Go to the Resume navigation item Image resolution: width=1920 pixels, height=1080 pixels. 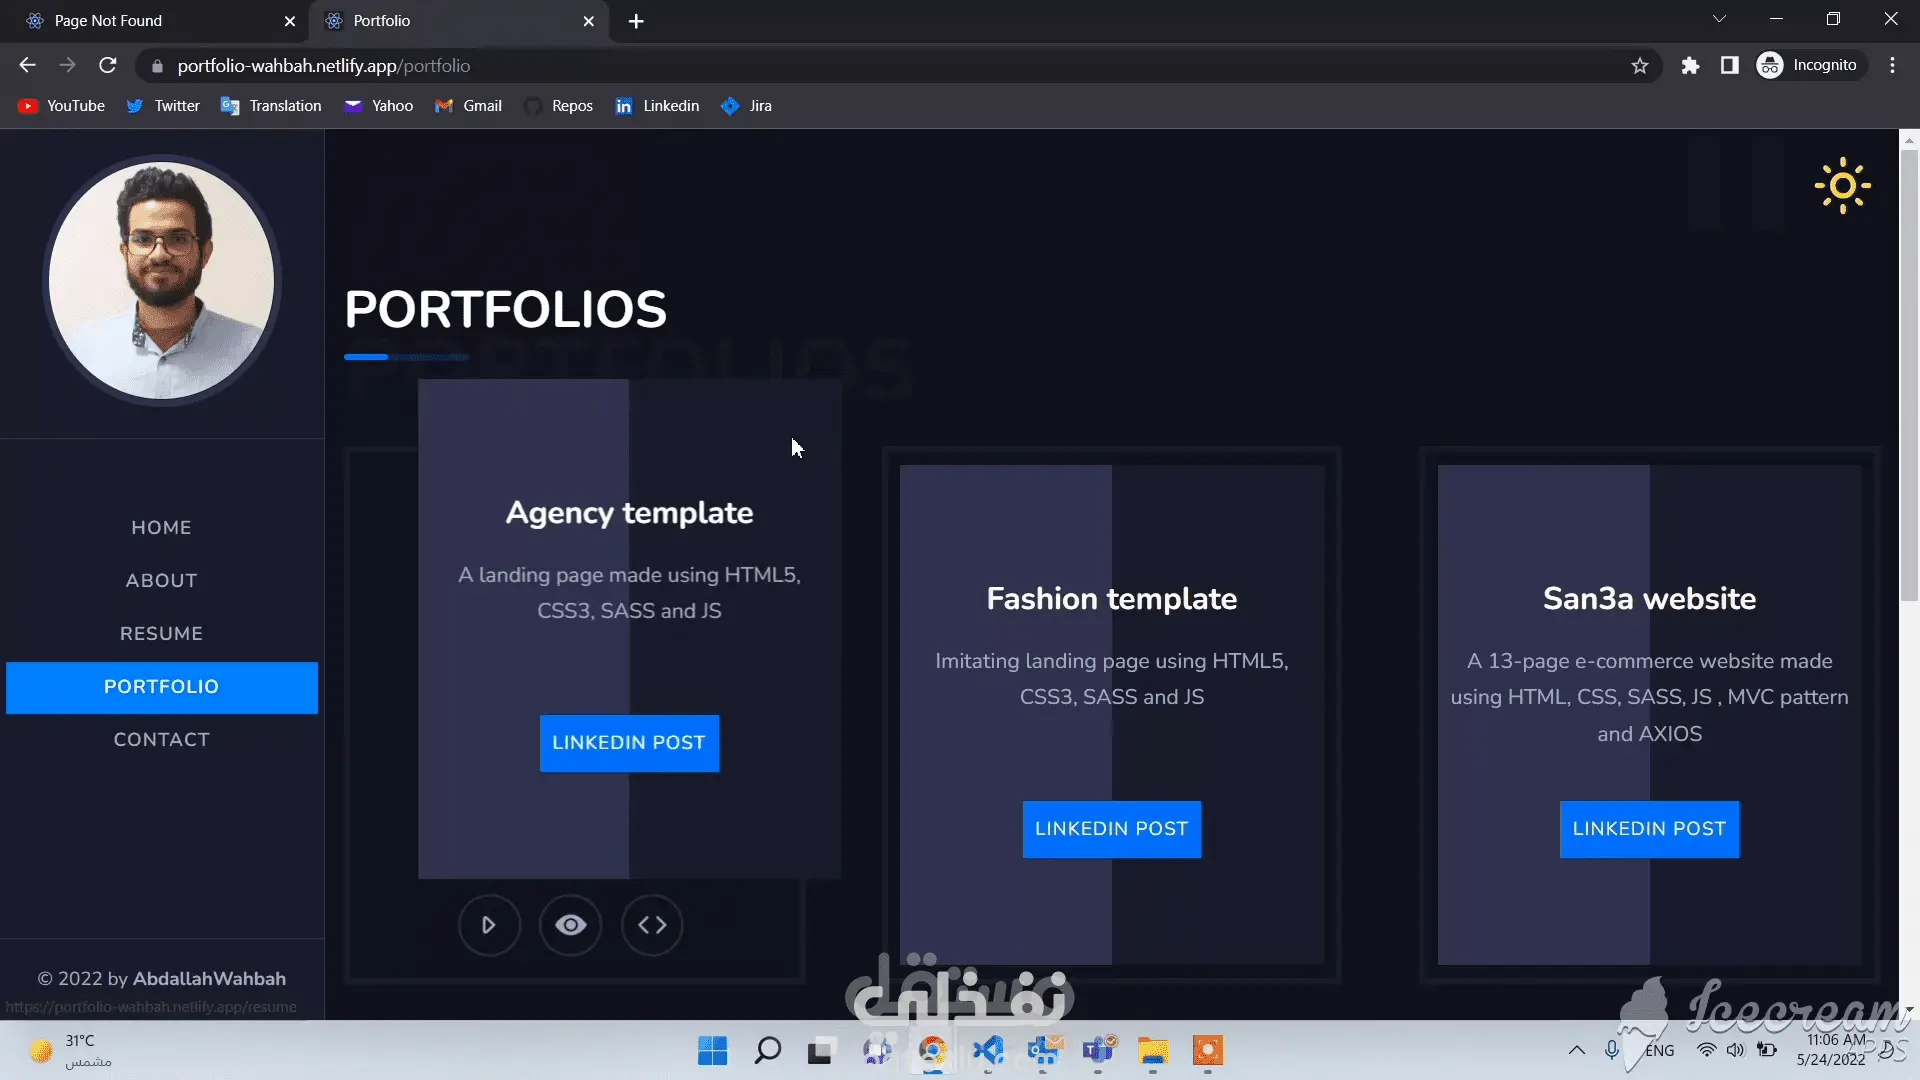pos(161,634)
